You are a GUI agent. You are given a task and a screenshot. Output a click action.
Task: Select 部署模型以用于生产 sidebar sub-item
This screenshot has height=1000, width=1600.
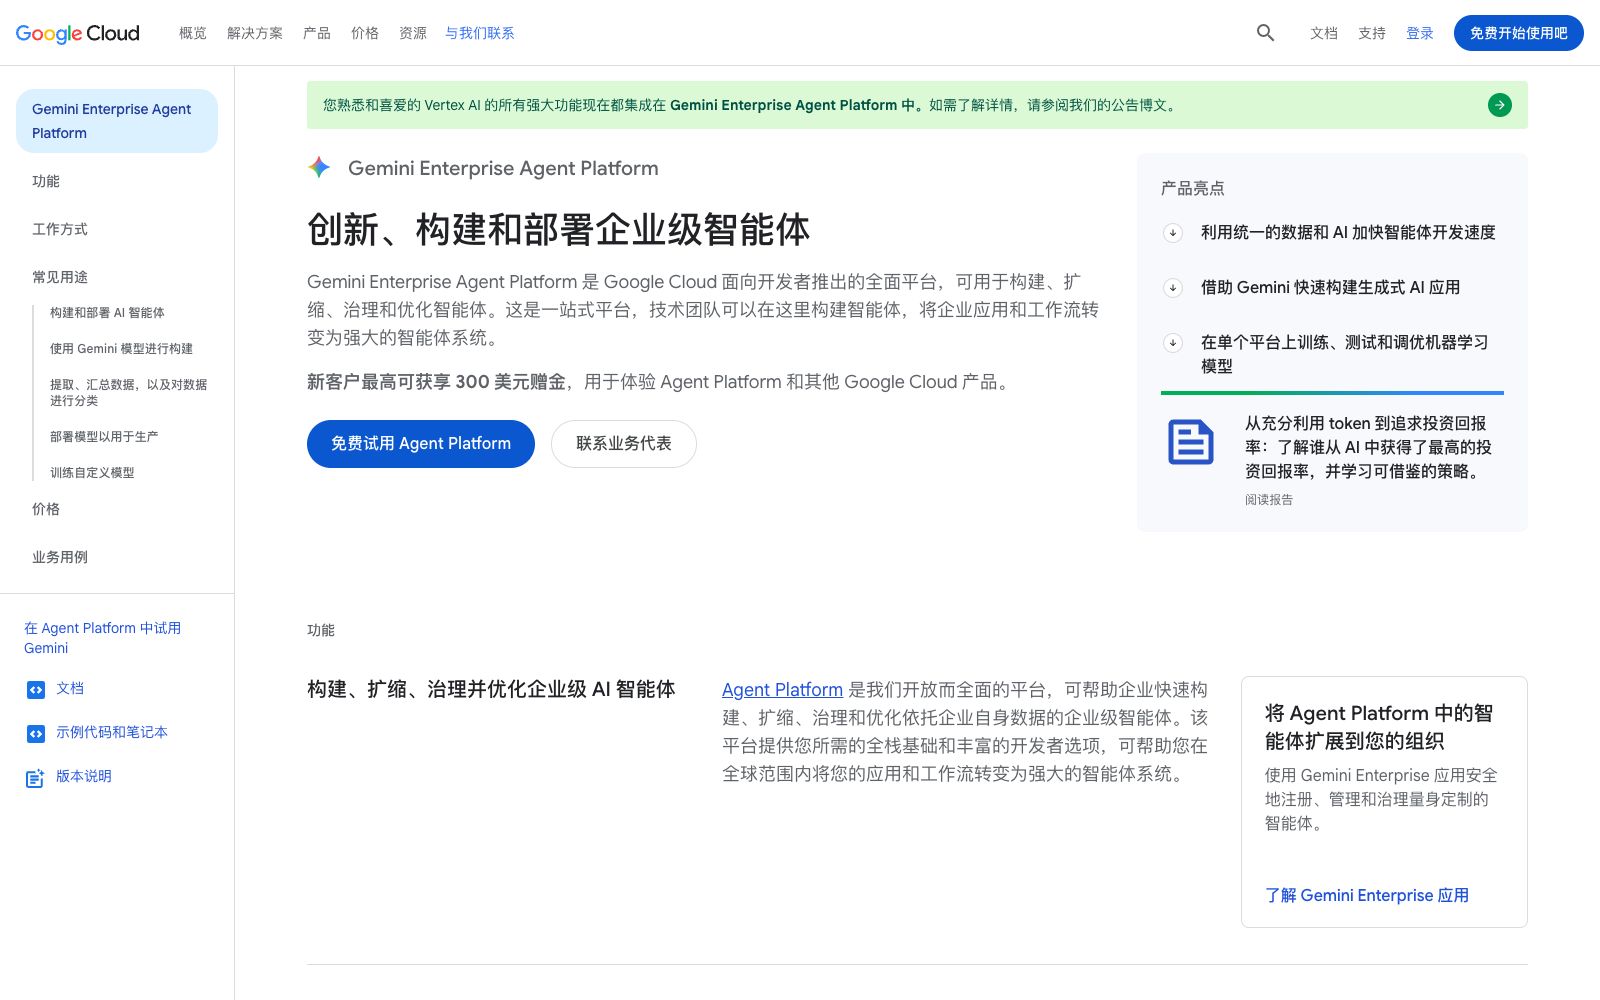pyautogui.click(x=104, y=437)
